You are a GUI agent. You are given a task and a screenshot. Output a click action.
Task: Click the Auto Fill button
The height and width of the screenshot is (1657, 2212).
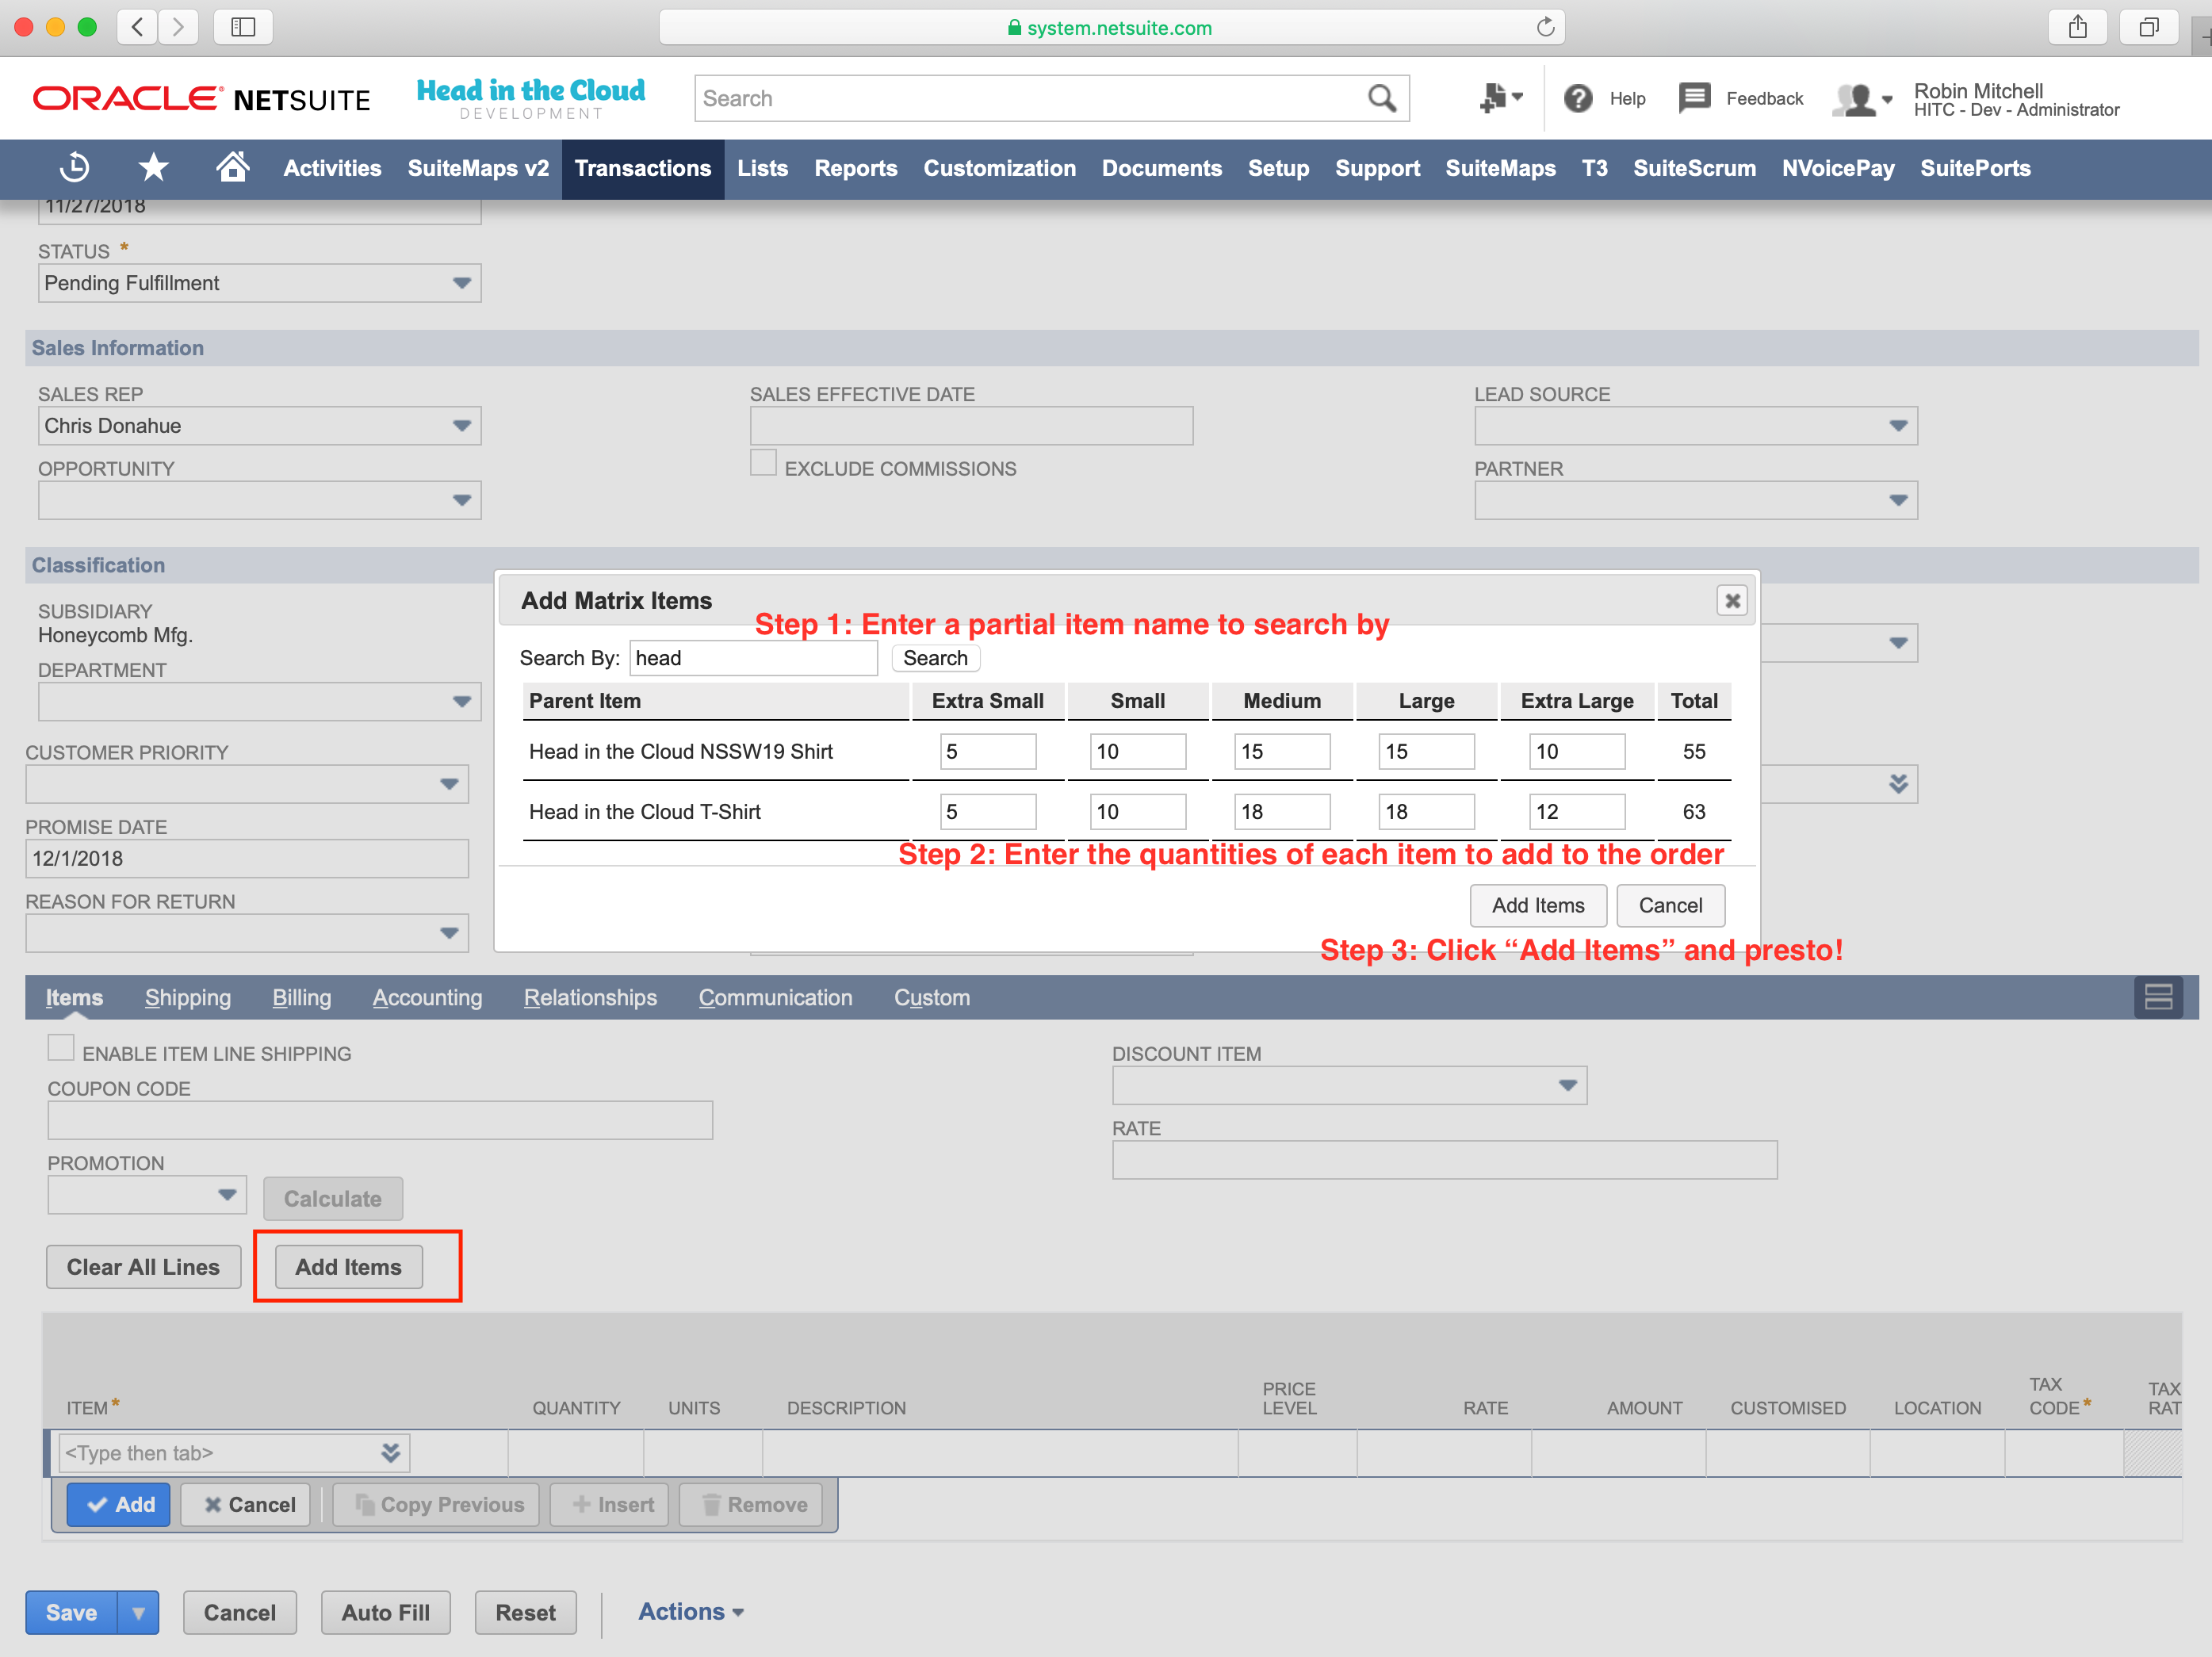pyautogui.click(x=385, y=1612)
